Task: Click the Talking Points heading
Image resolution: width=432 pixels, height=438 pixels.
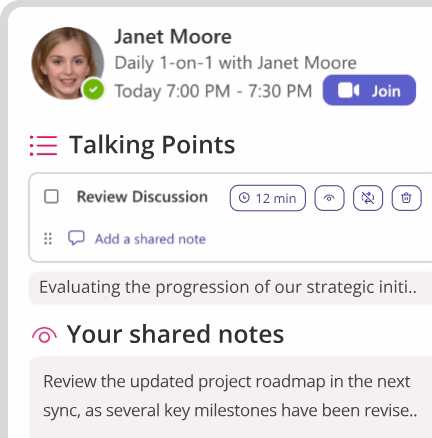Action: (x=152, y=145)
